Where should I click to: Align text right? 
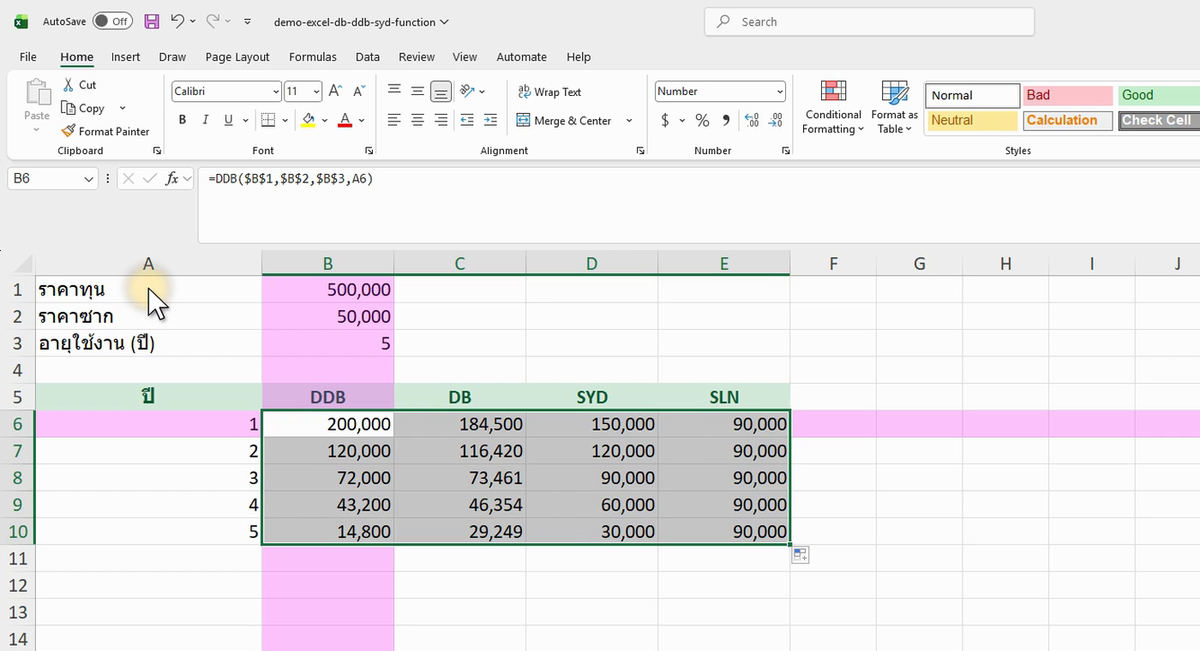(x=441, y=120)
